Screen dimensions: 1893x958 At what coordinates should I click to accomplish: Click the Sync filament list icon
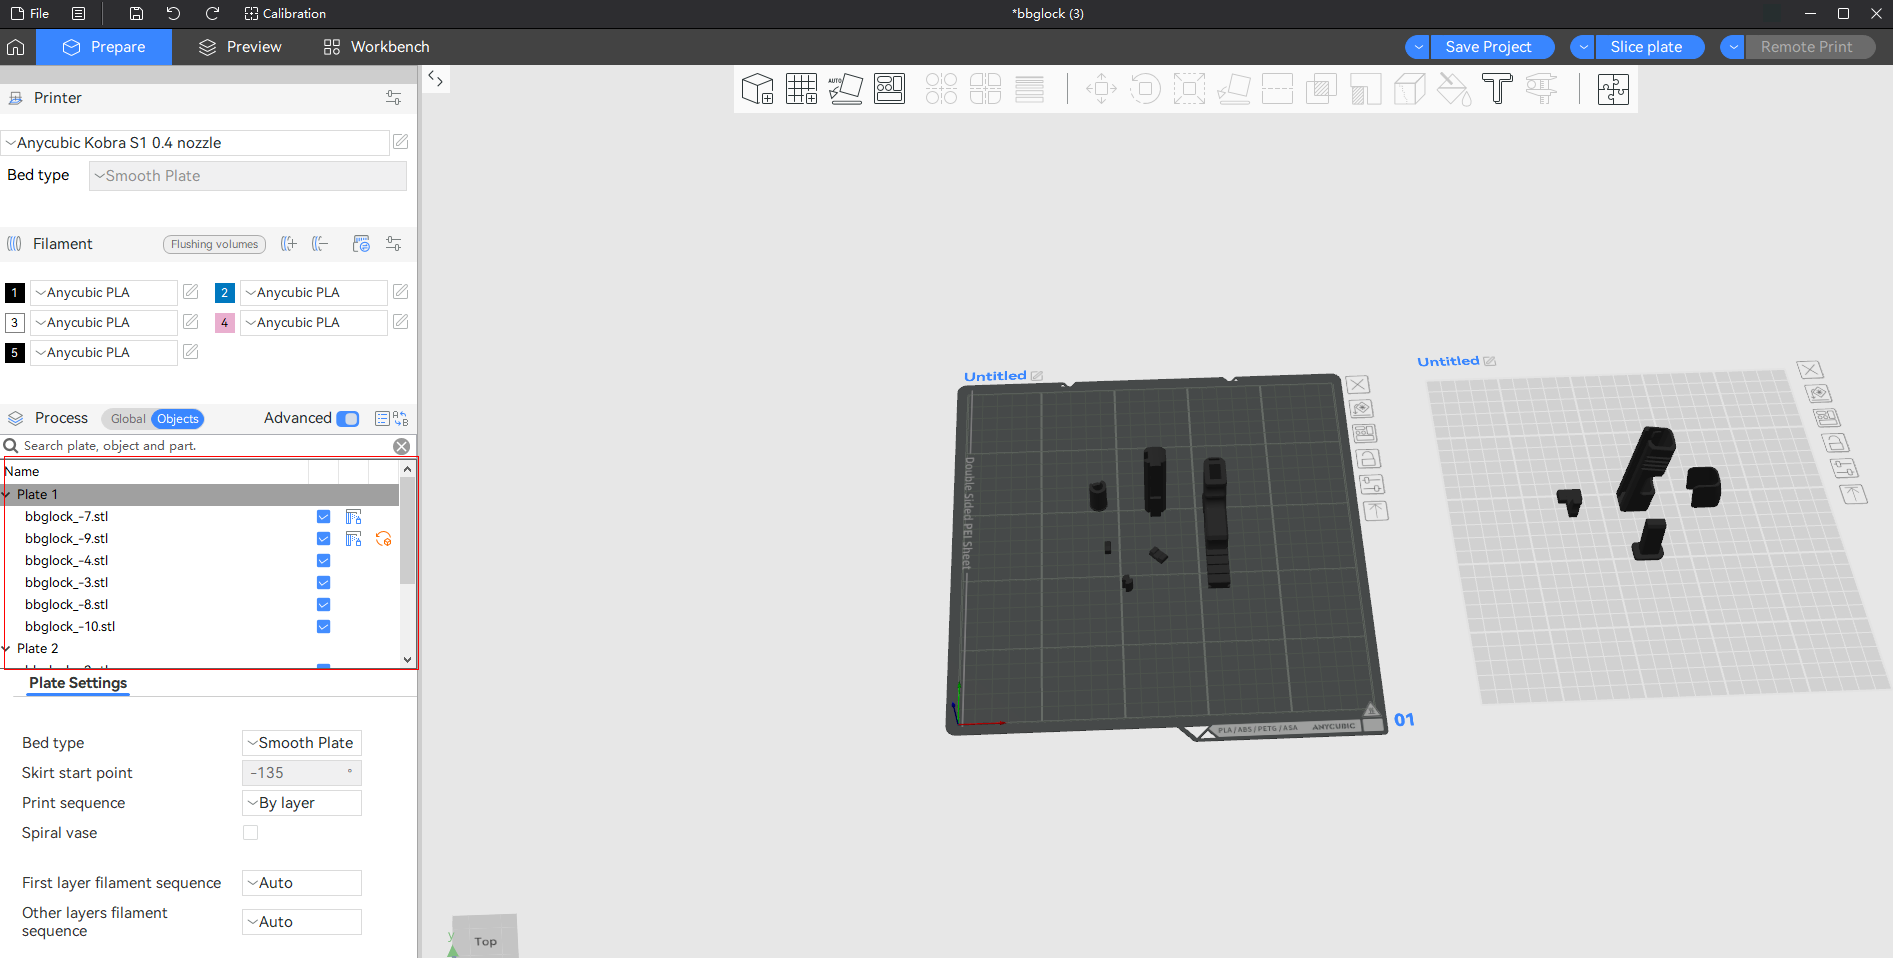point(361,244)
